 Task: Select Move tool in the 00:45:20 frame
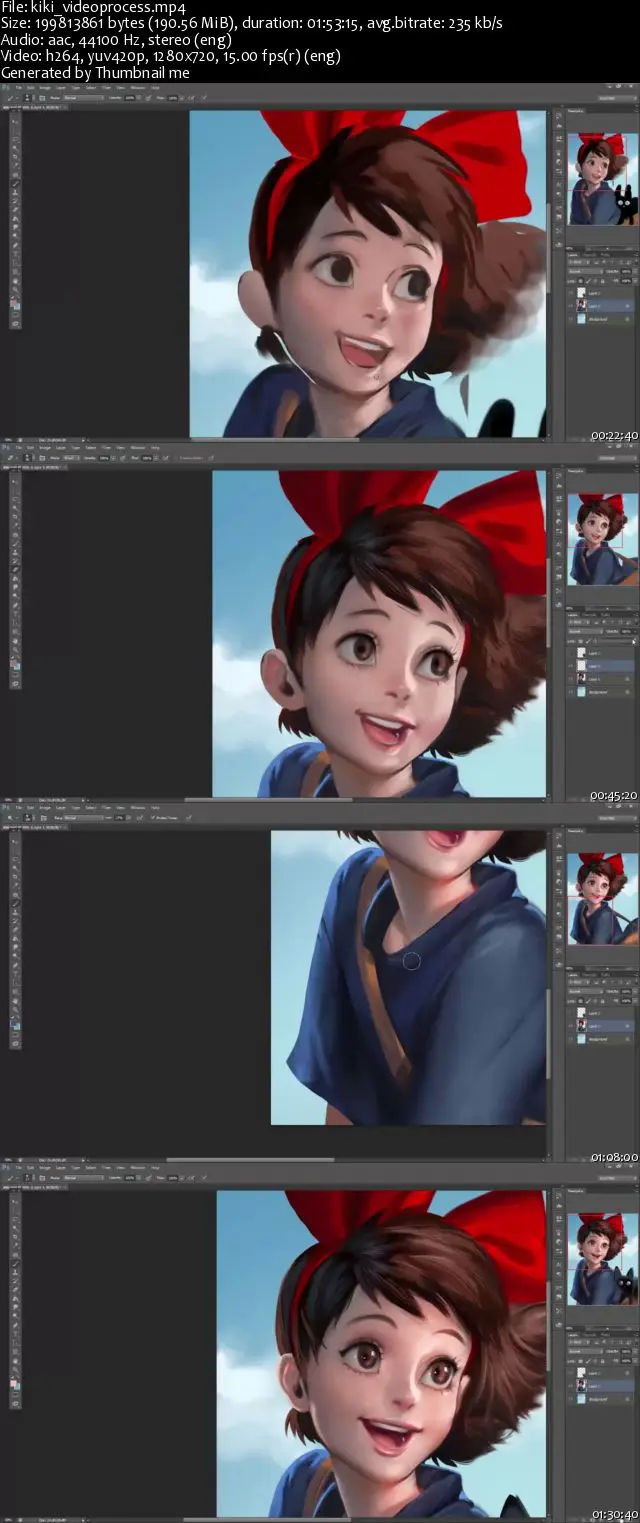[x=15, y=482]
